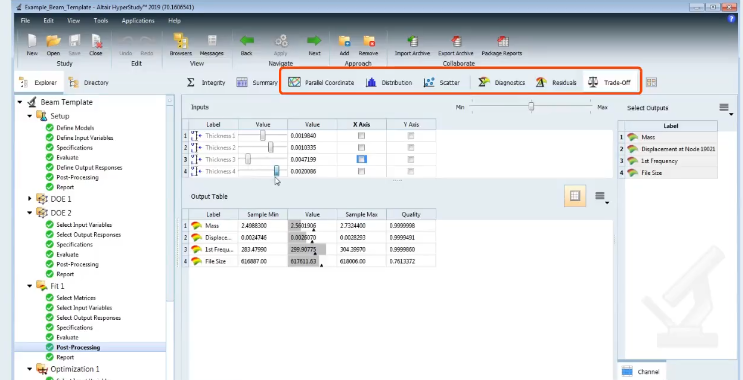Open the Integrity tab

[206, 82]
